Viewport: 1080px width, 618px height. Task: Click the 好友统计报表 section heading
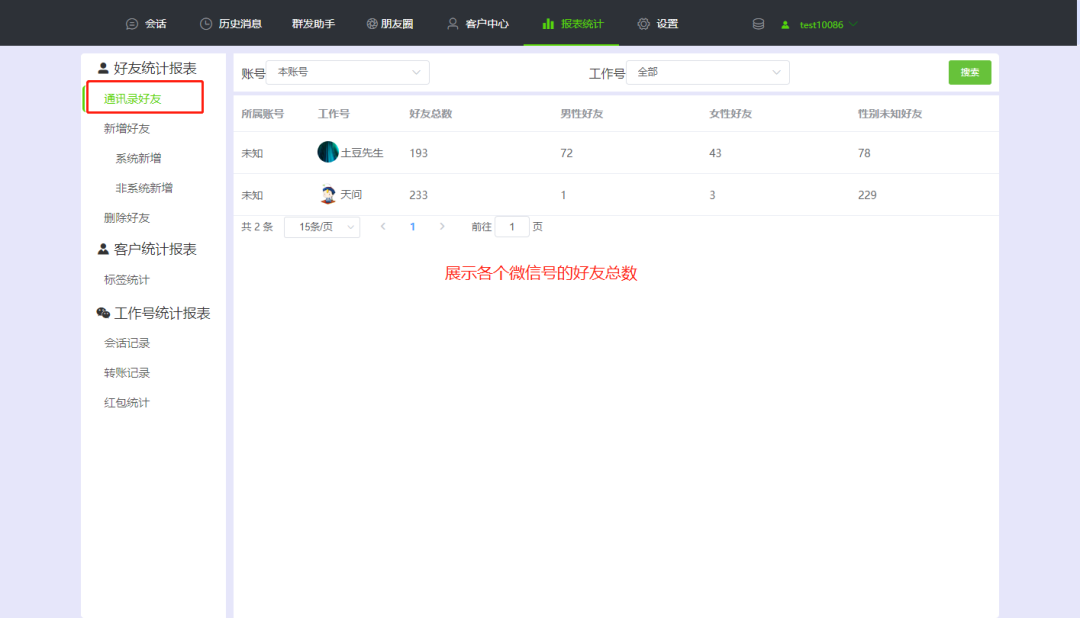[155, 68]
